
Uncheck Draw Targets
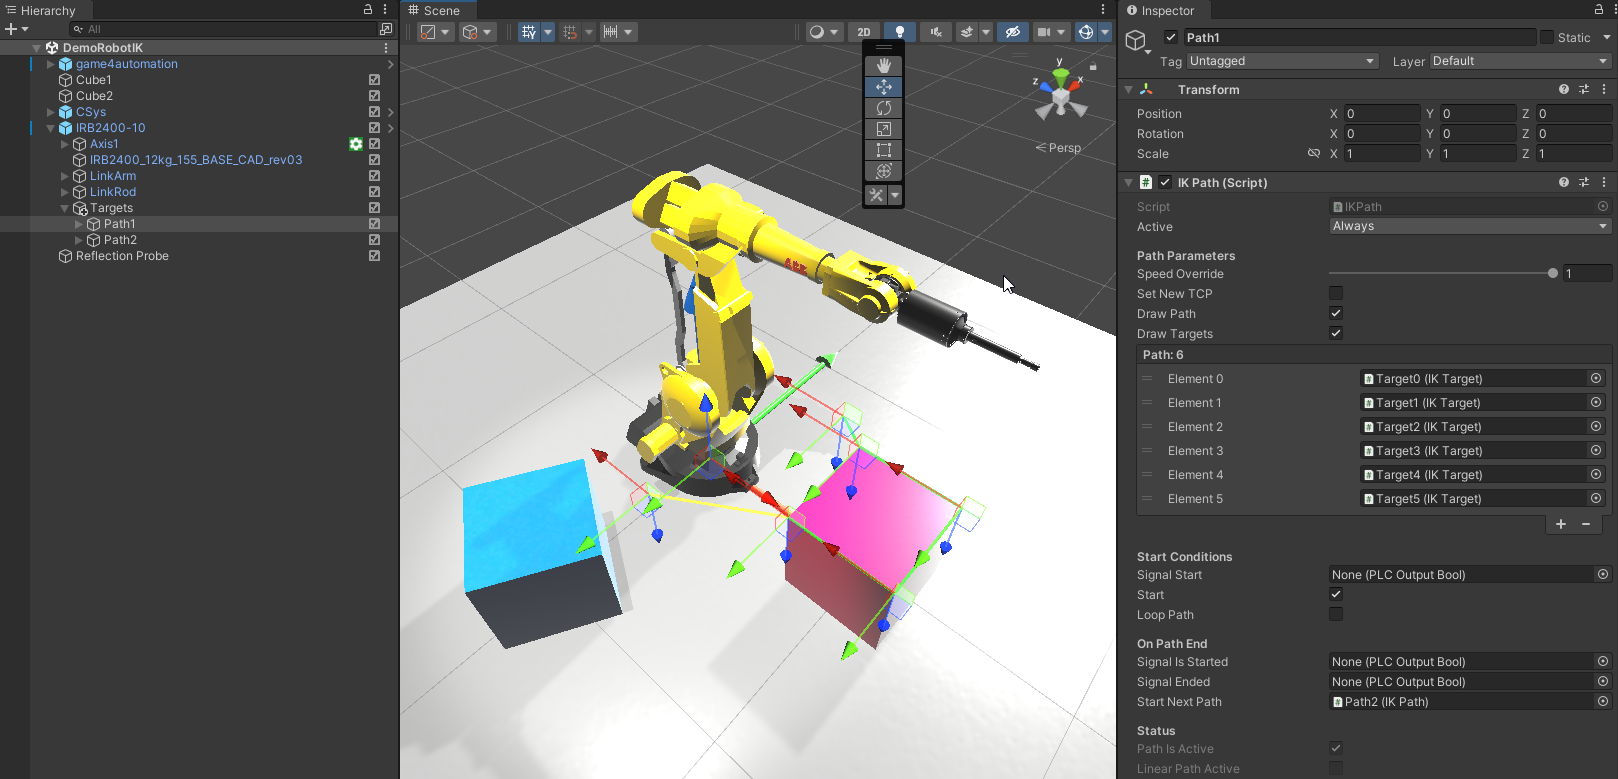coord(1336,333)
